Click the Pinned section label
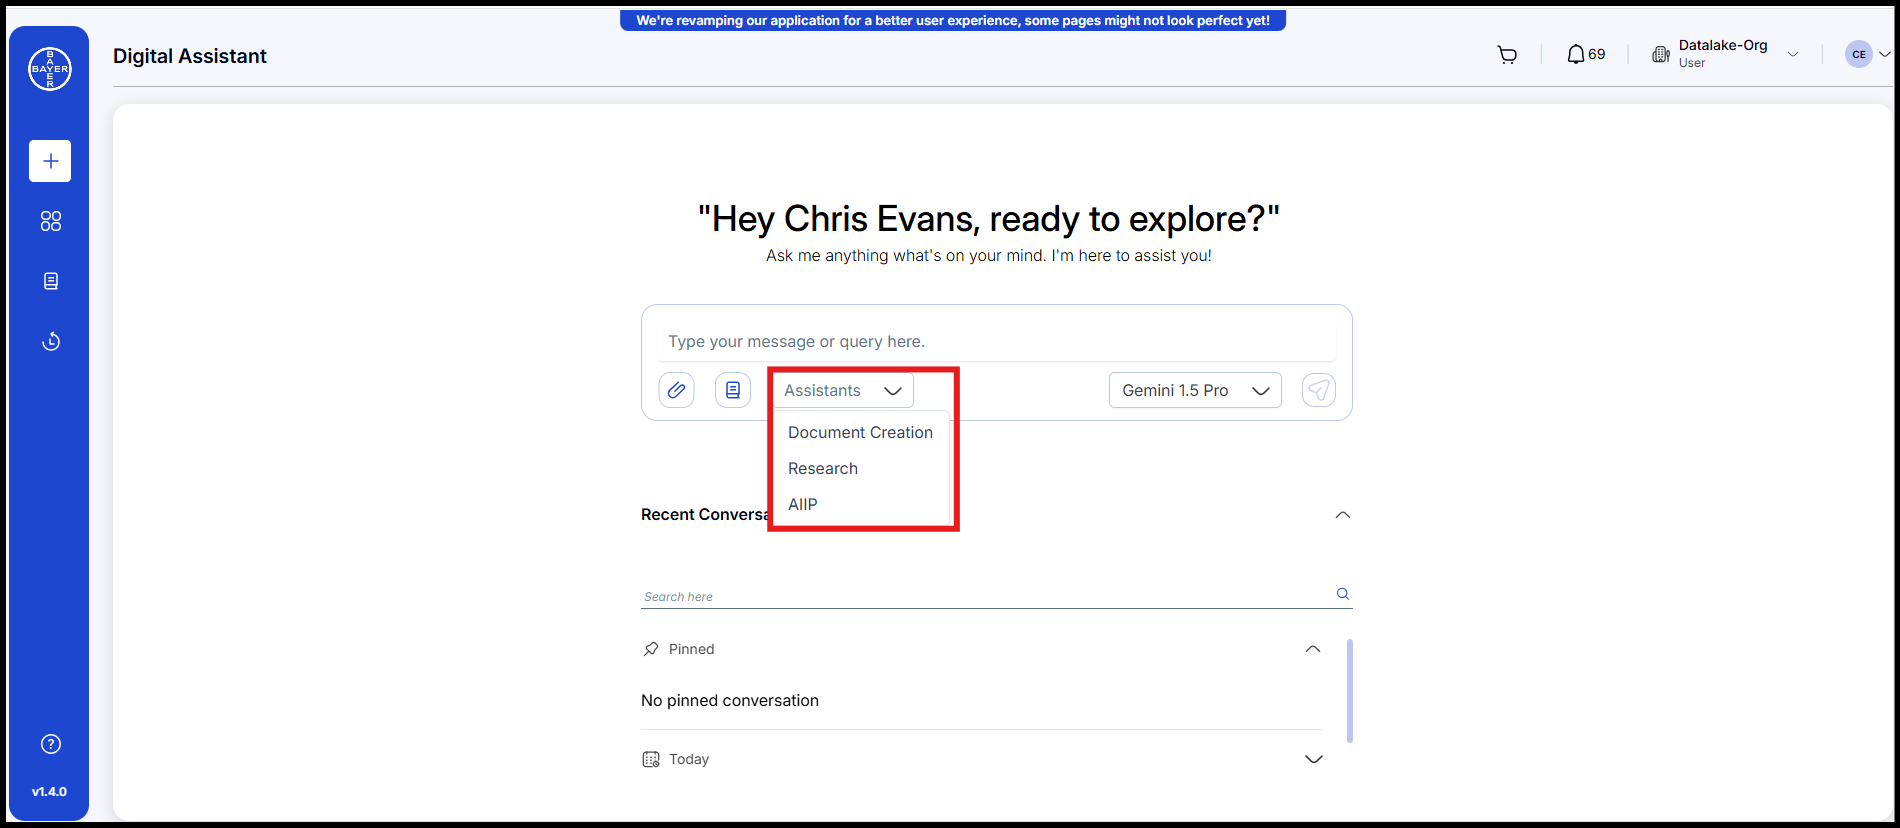This screenshot has width=1900, height=828. point(691,649)
